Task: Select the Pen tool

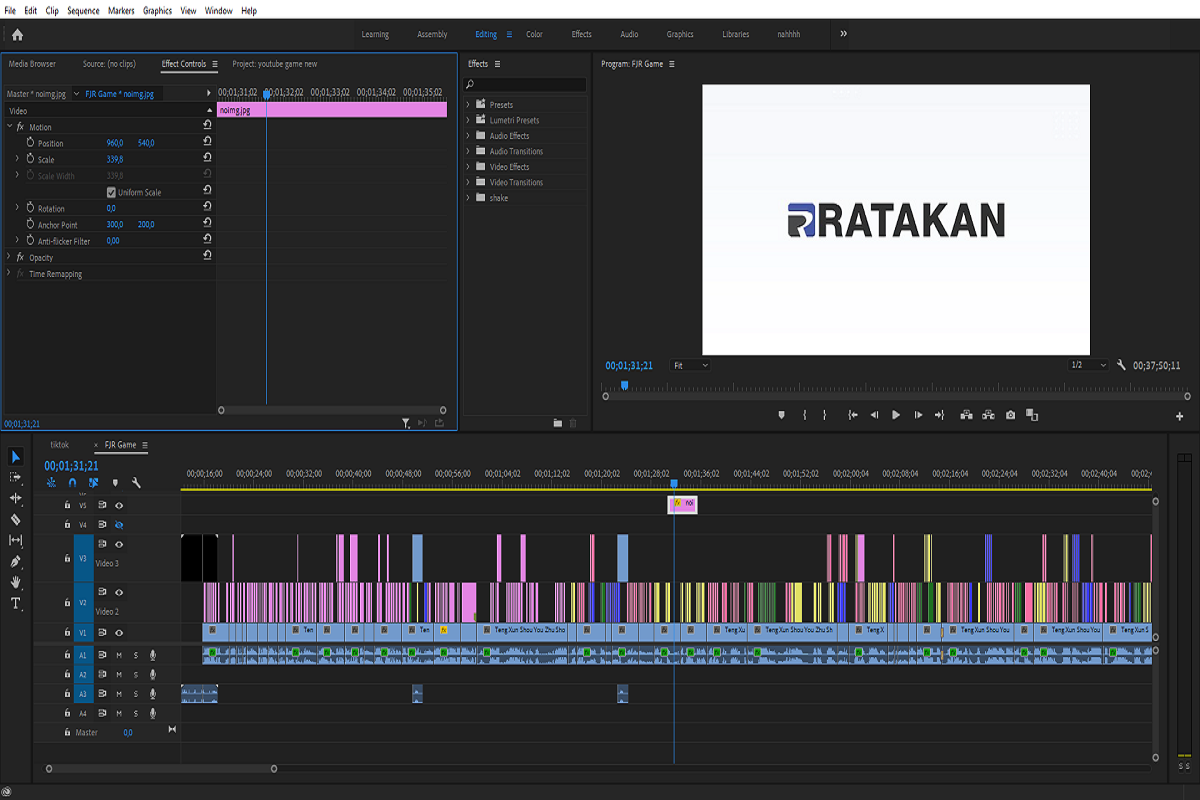Action: [x=16, y=561]
